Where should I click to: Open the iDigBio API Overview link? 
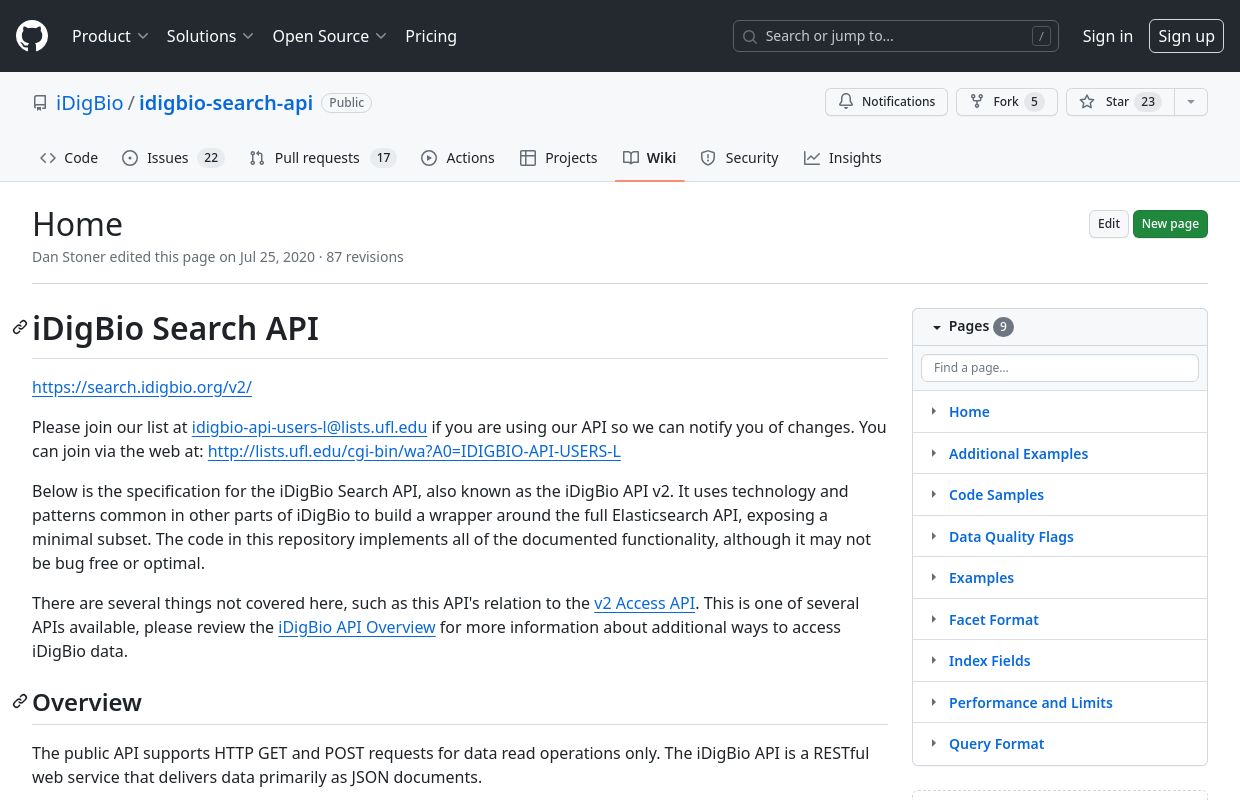(x=357, y=627)
